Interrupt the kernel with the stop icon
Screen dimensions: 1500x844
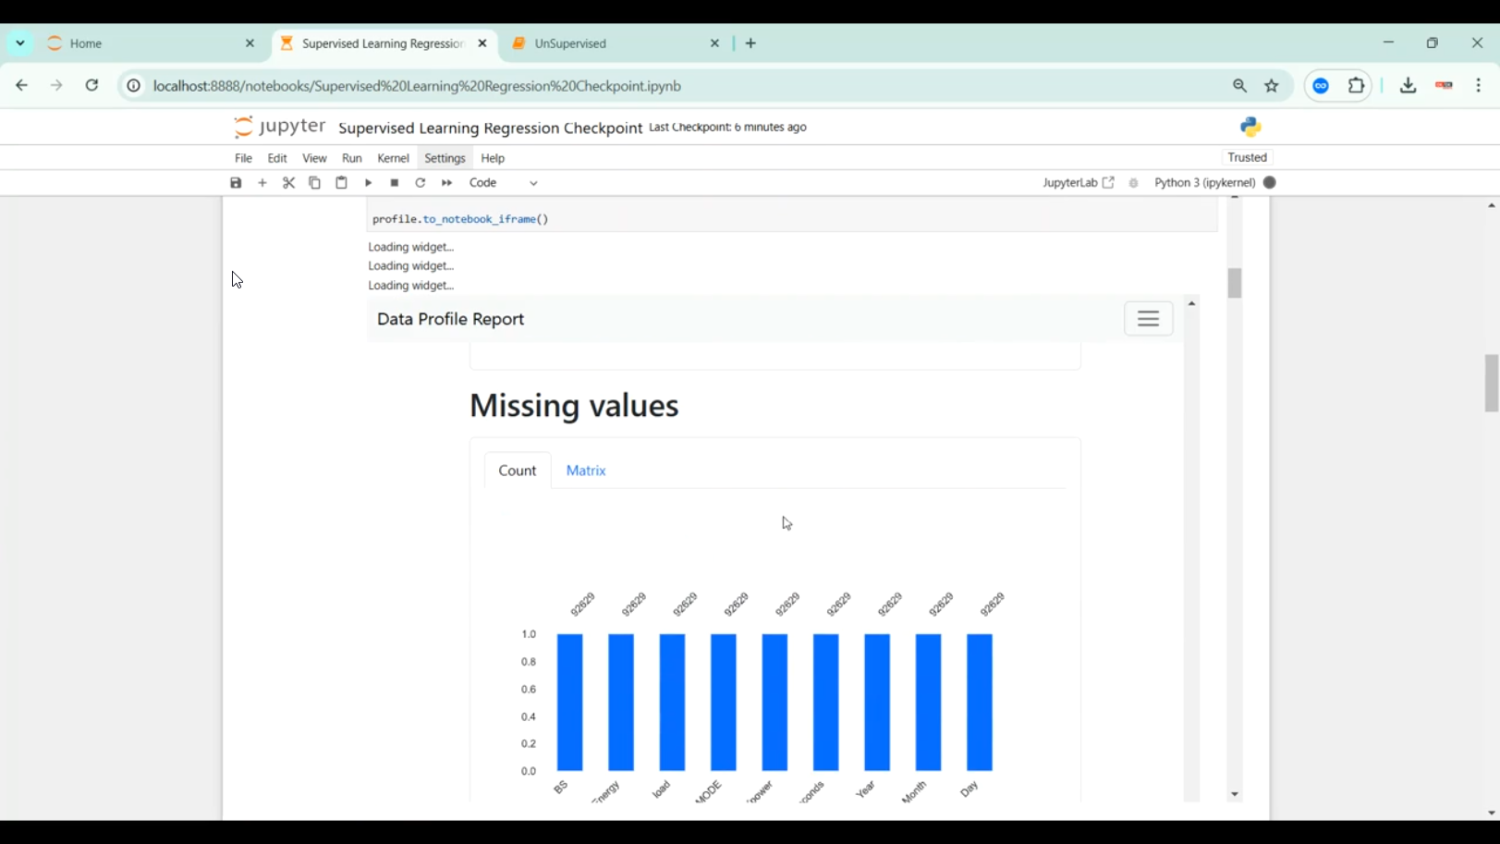click(394, 183)
